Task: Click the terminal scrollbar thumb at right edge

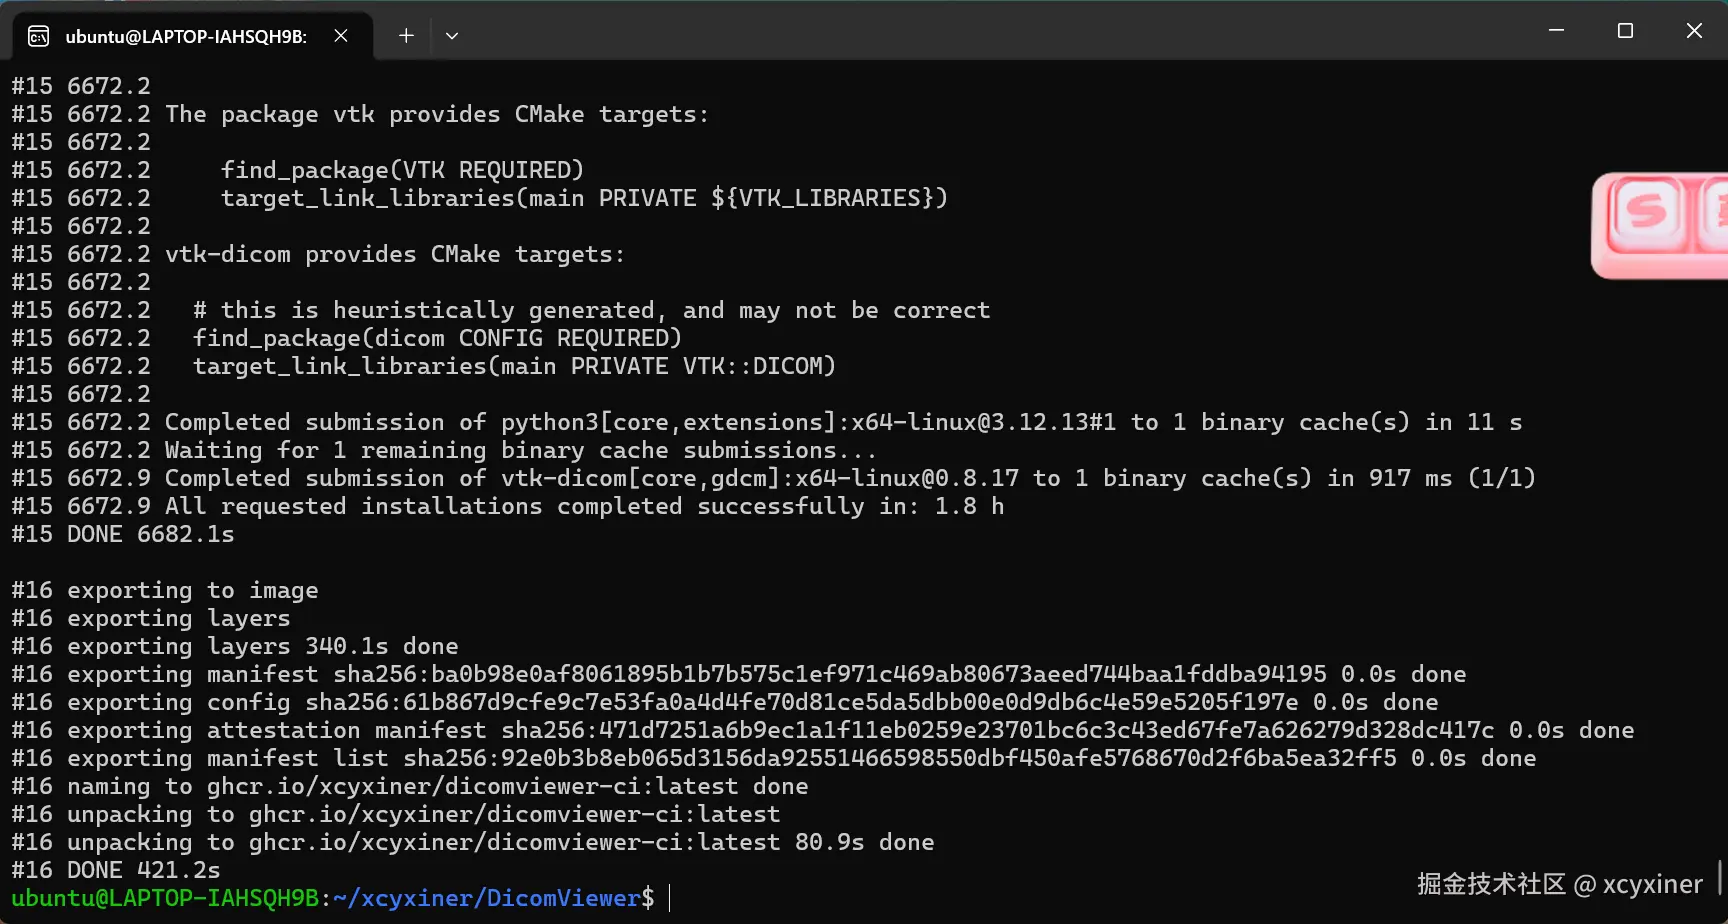Action: 1721,878
